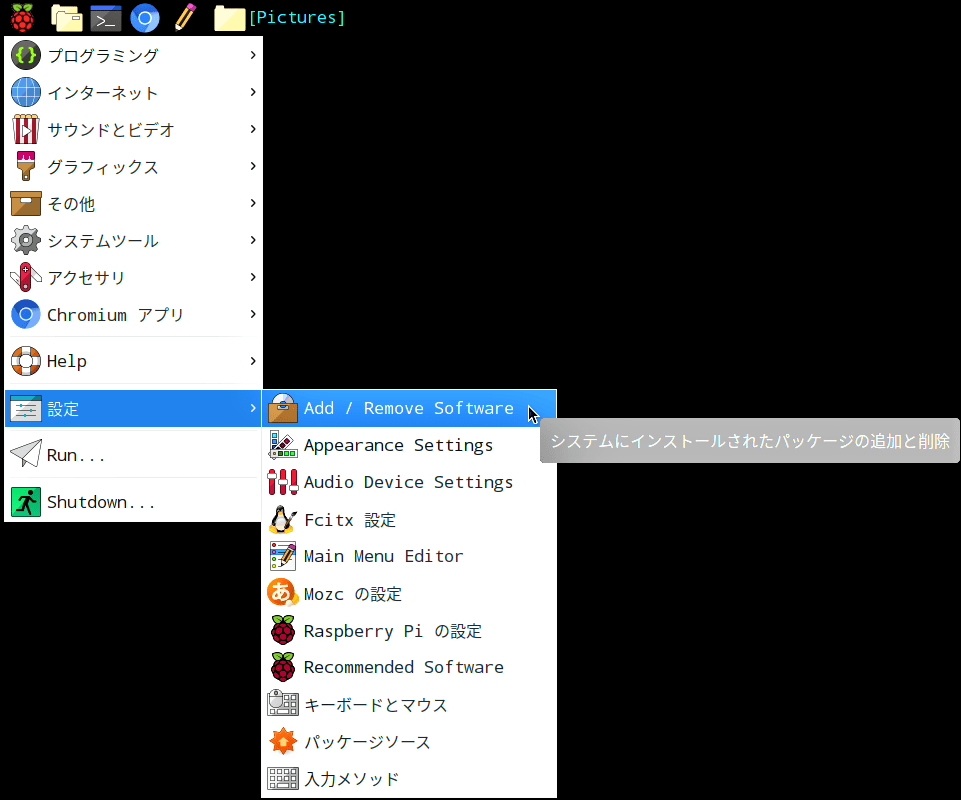961x800 pixels.
Task: Click the サウンドとビデオ popcorn icon
Action: click(26, 129)
